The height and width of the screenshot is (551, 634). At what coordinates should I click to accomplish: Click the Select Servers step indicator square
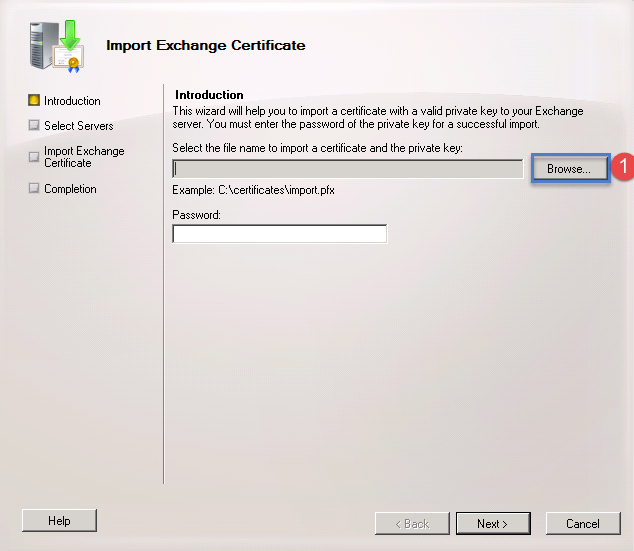[34, 125]
